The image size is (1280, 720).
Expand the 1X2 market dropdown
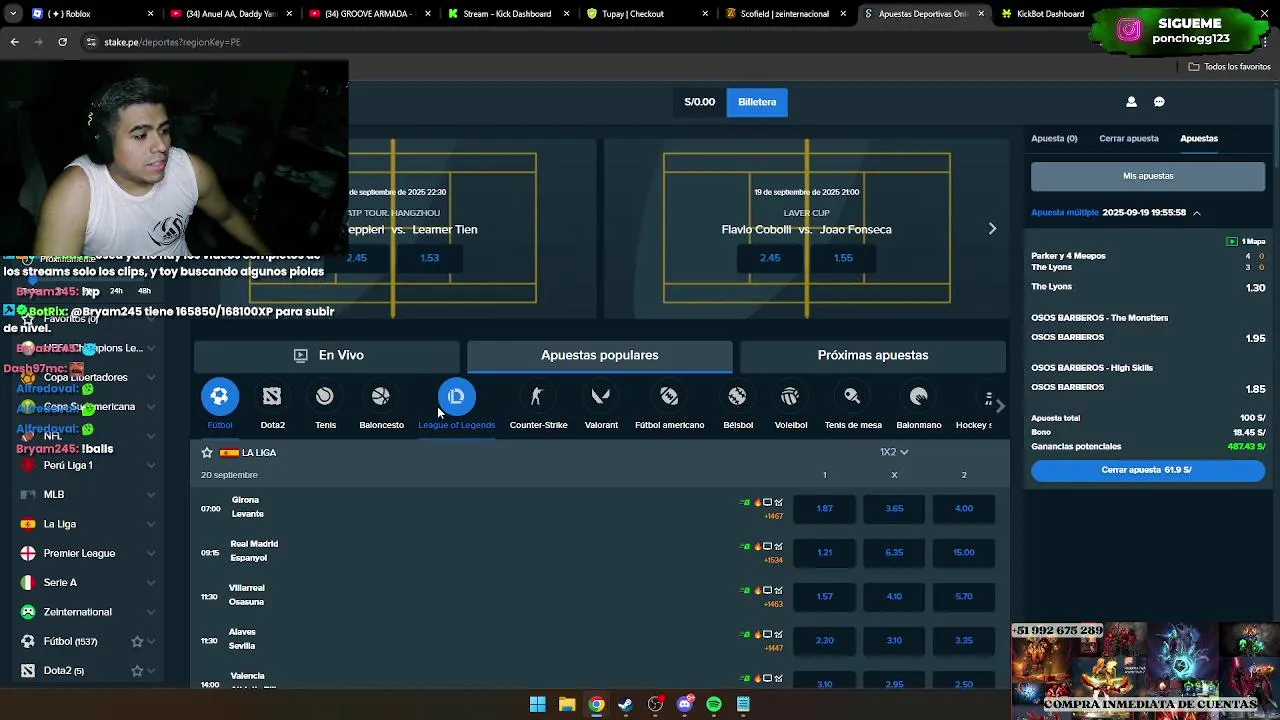click(x=894, y=452)
